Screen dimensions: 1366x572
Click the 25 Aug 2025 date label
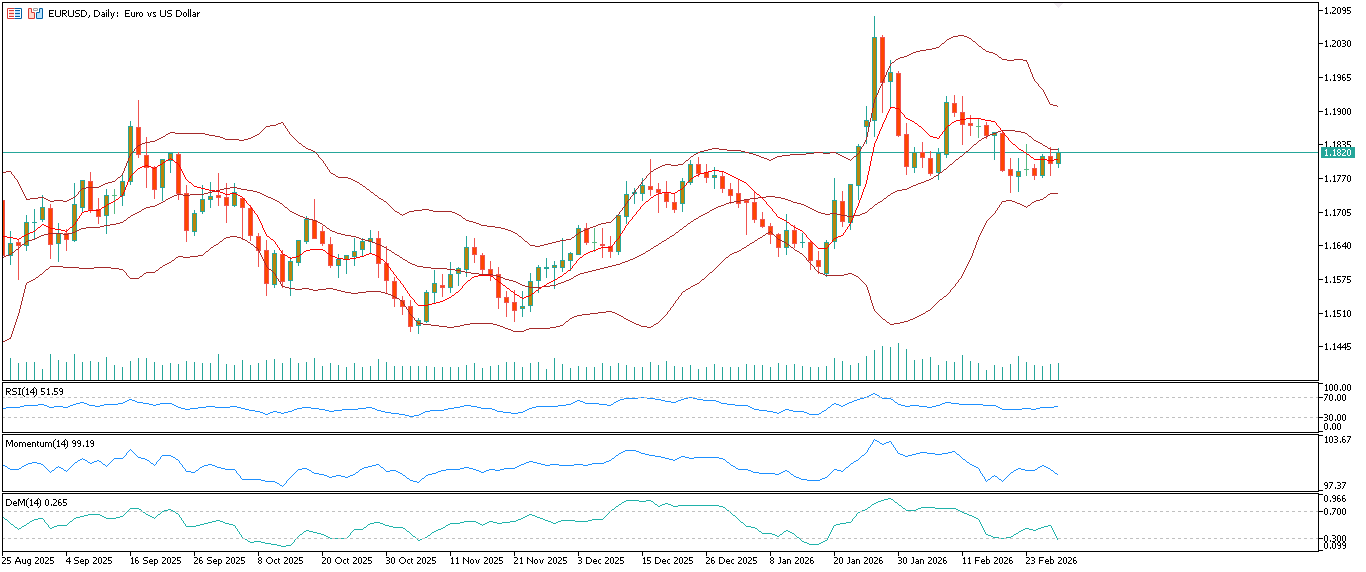(x=27, y=561)
